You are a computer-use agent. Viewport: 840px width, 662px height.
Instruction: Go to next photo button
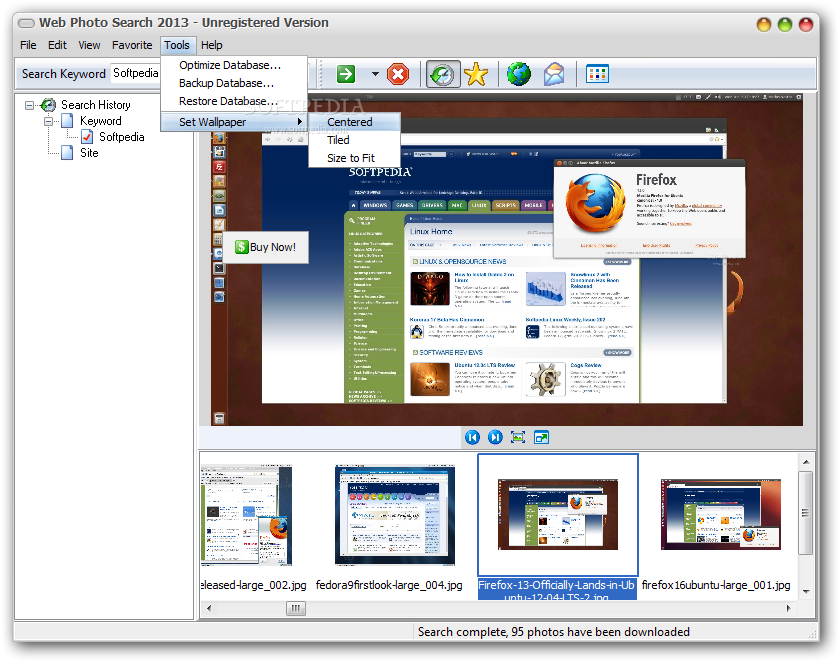[495, 438]
